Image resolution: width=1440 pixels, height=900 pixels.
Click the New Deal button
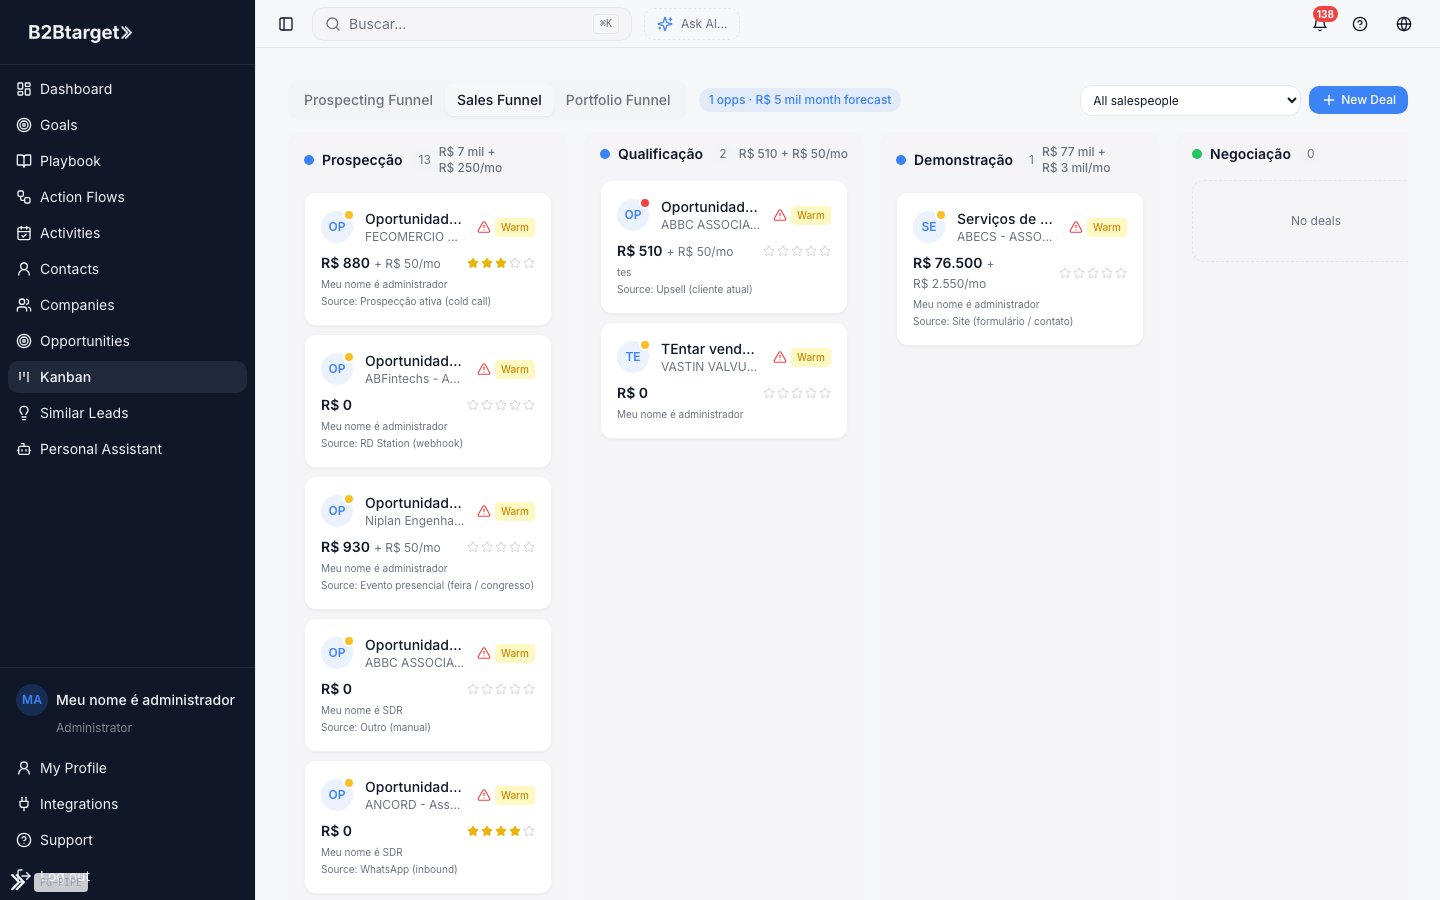[x=1358, y=100]
